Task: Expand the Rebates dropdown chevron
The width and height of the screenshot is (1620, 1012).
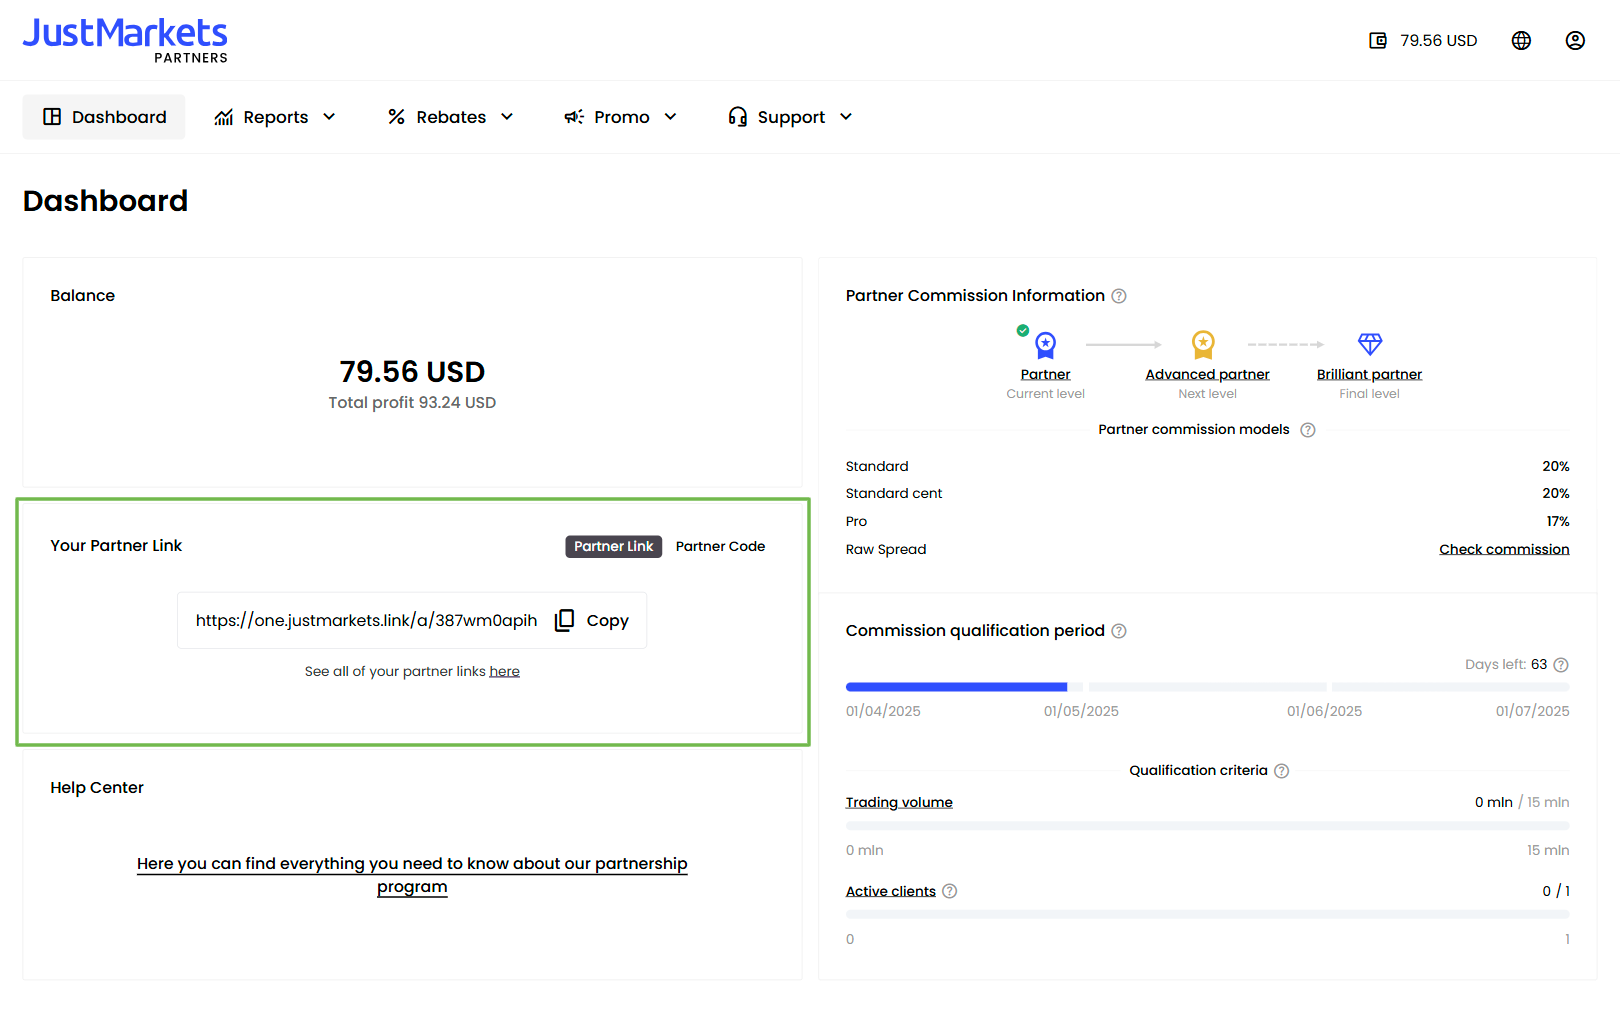Action: click(x=507, y=117)
